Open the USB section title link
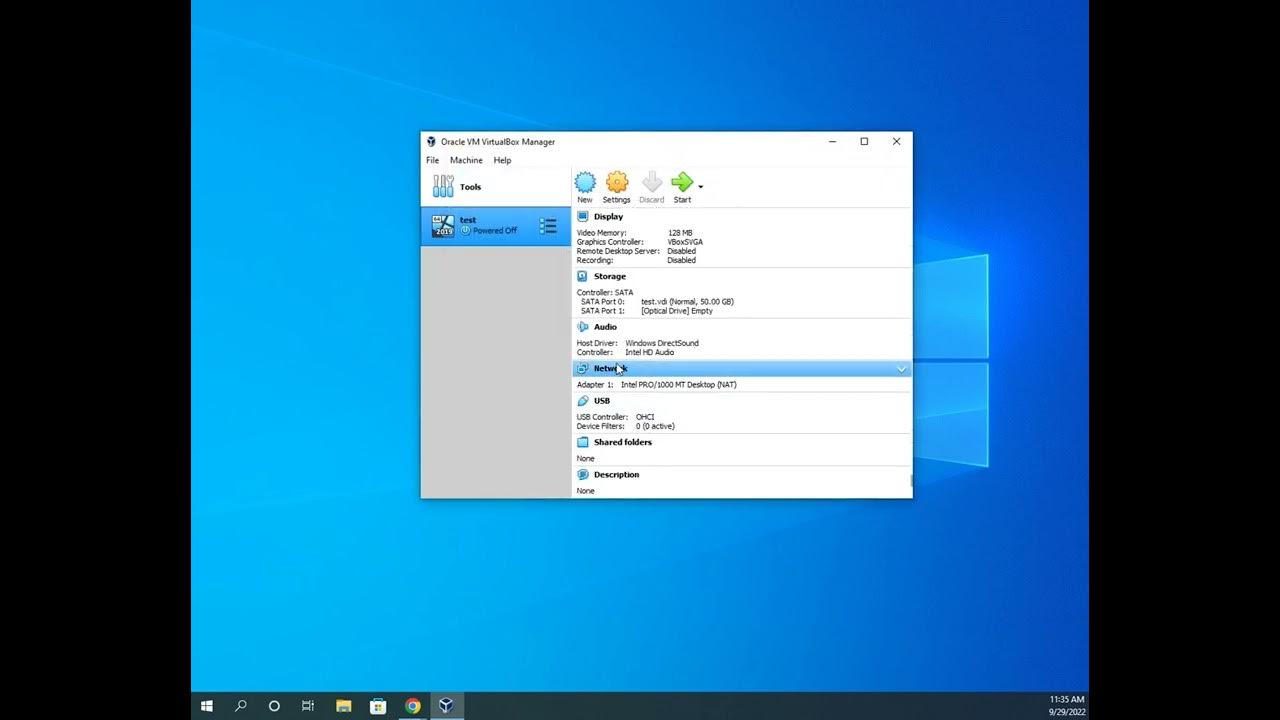 (x=602, y=400)
